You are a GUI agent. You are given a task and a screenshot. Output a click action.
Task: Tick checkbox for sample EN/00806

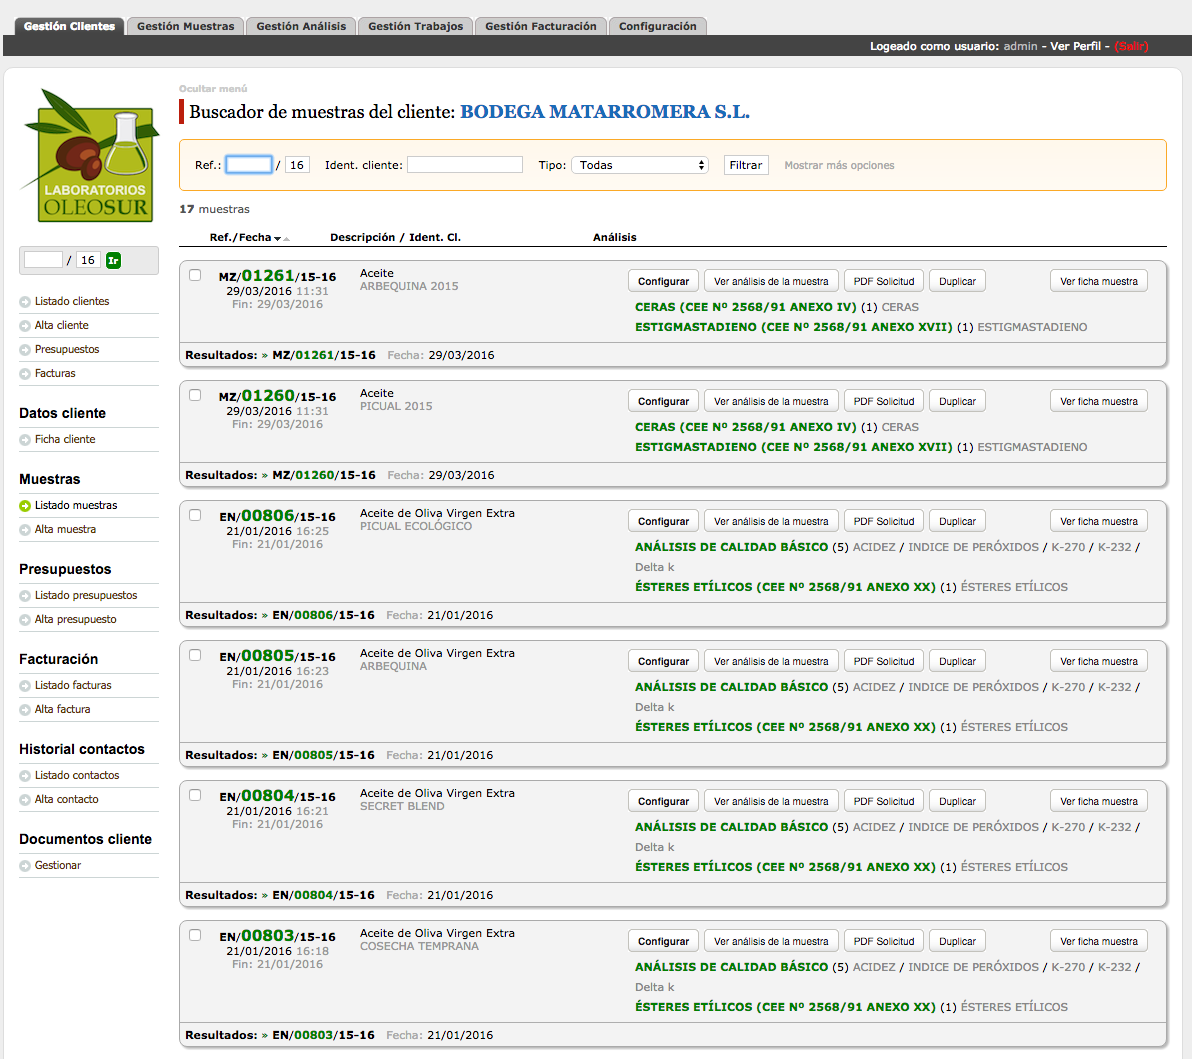point(195,515)
